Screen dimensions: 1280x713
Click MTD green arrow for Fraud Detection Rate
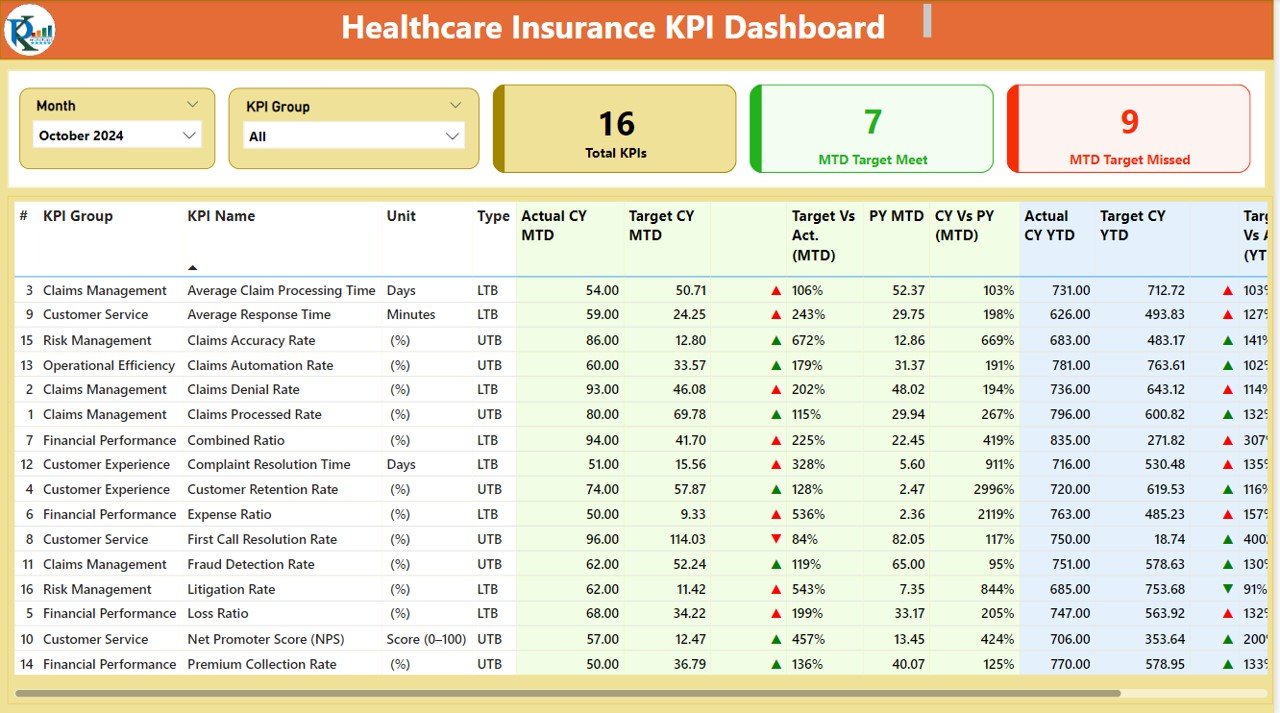[x=776, y=565]
